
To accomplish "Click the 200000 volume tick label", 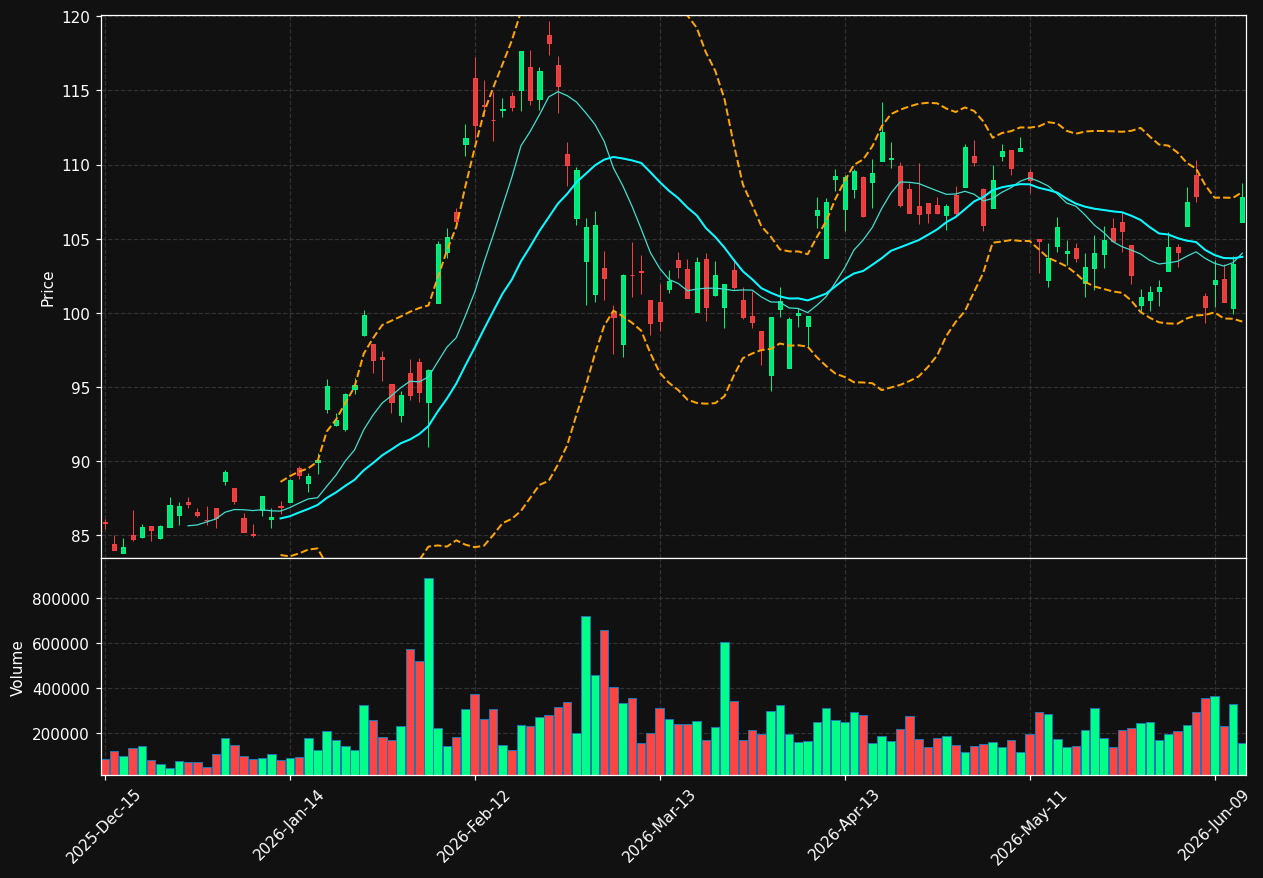I will coord(63,734).
